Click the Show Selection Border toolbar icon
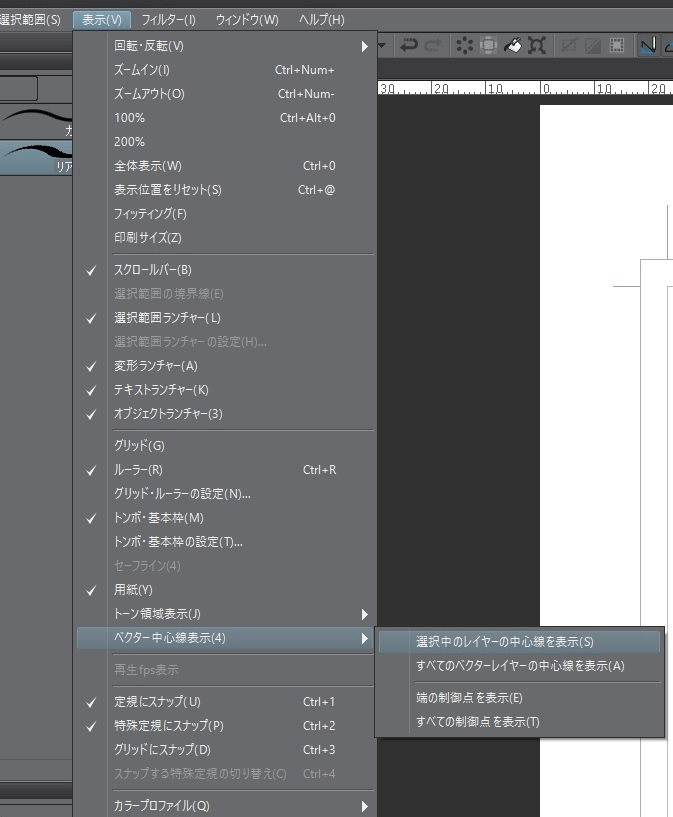 [x=617, y=45]
